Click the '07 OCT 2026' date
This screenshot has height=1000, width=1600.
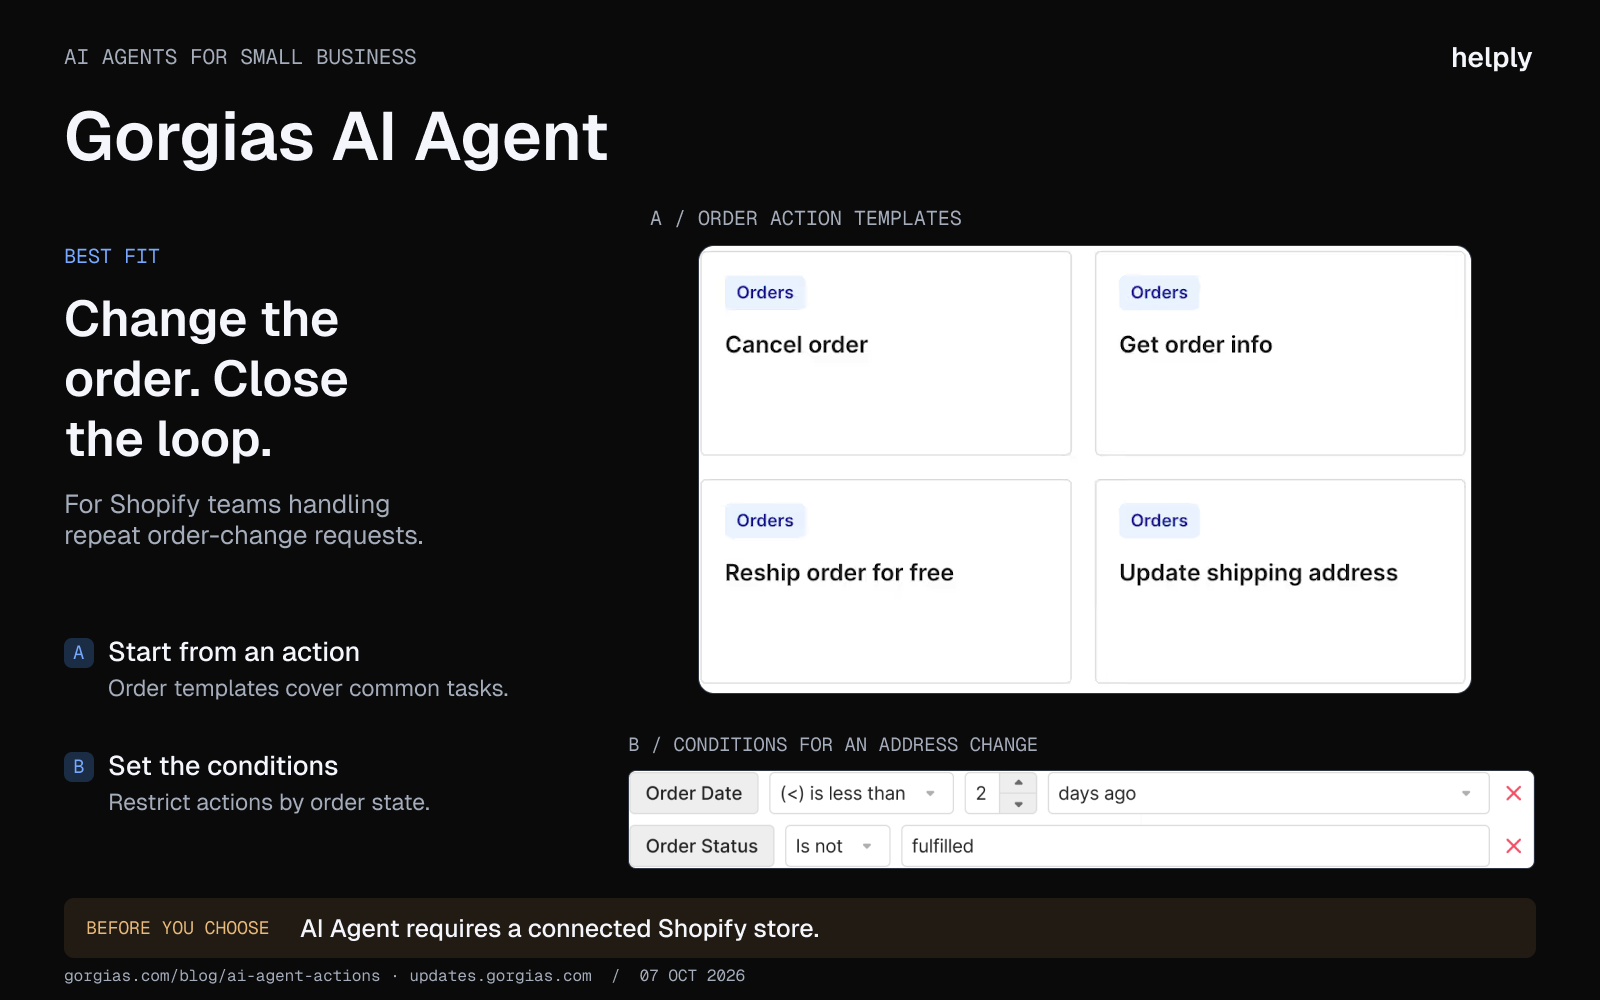click(692, 976)
